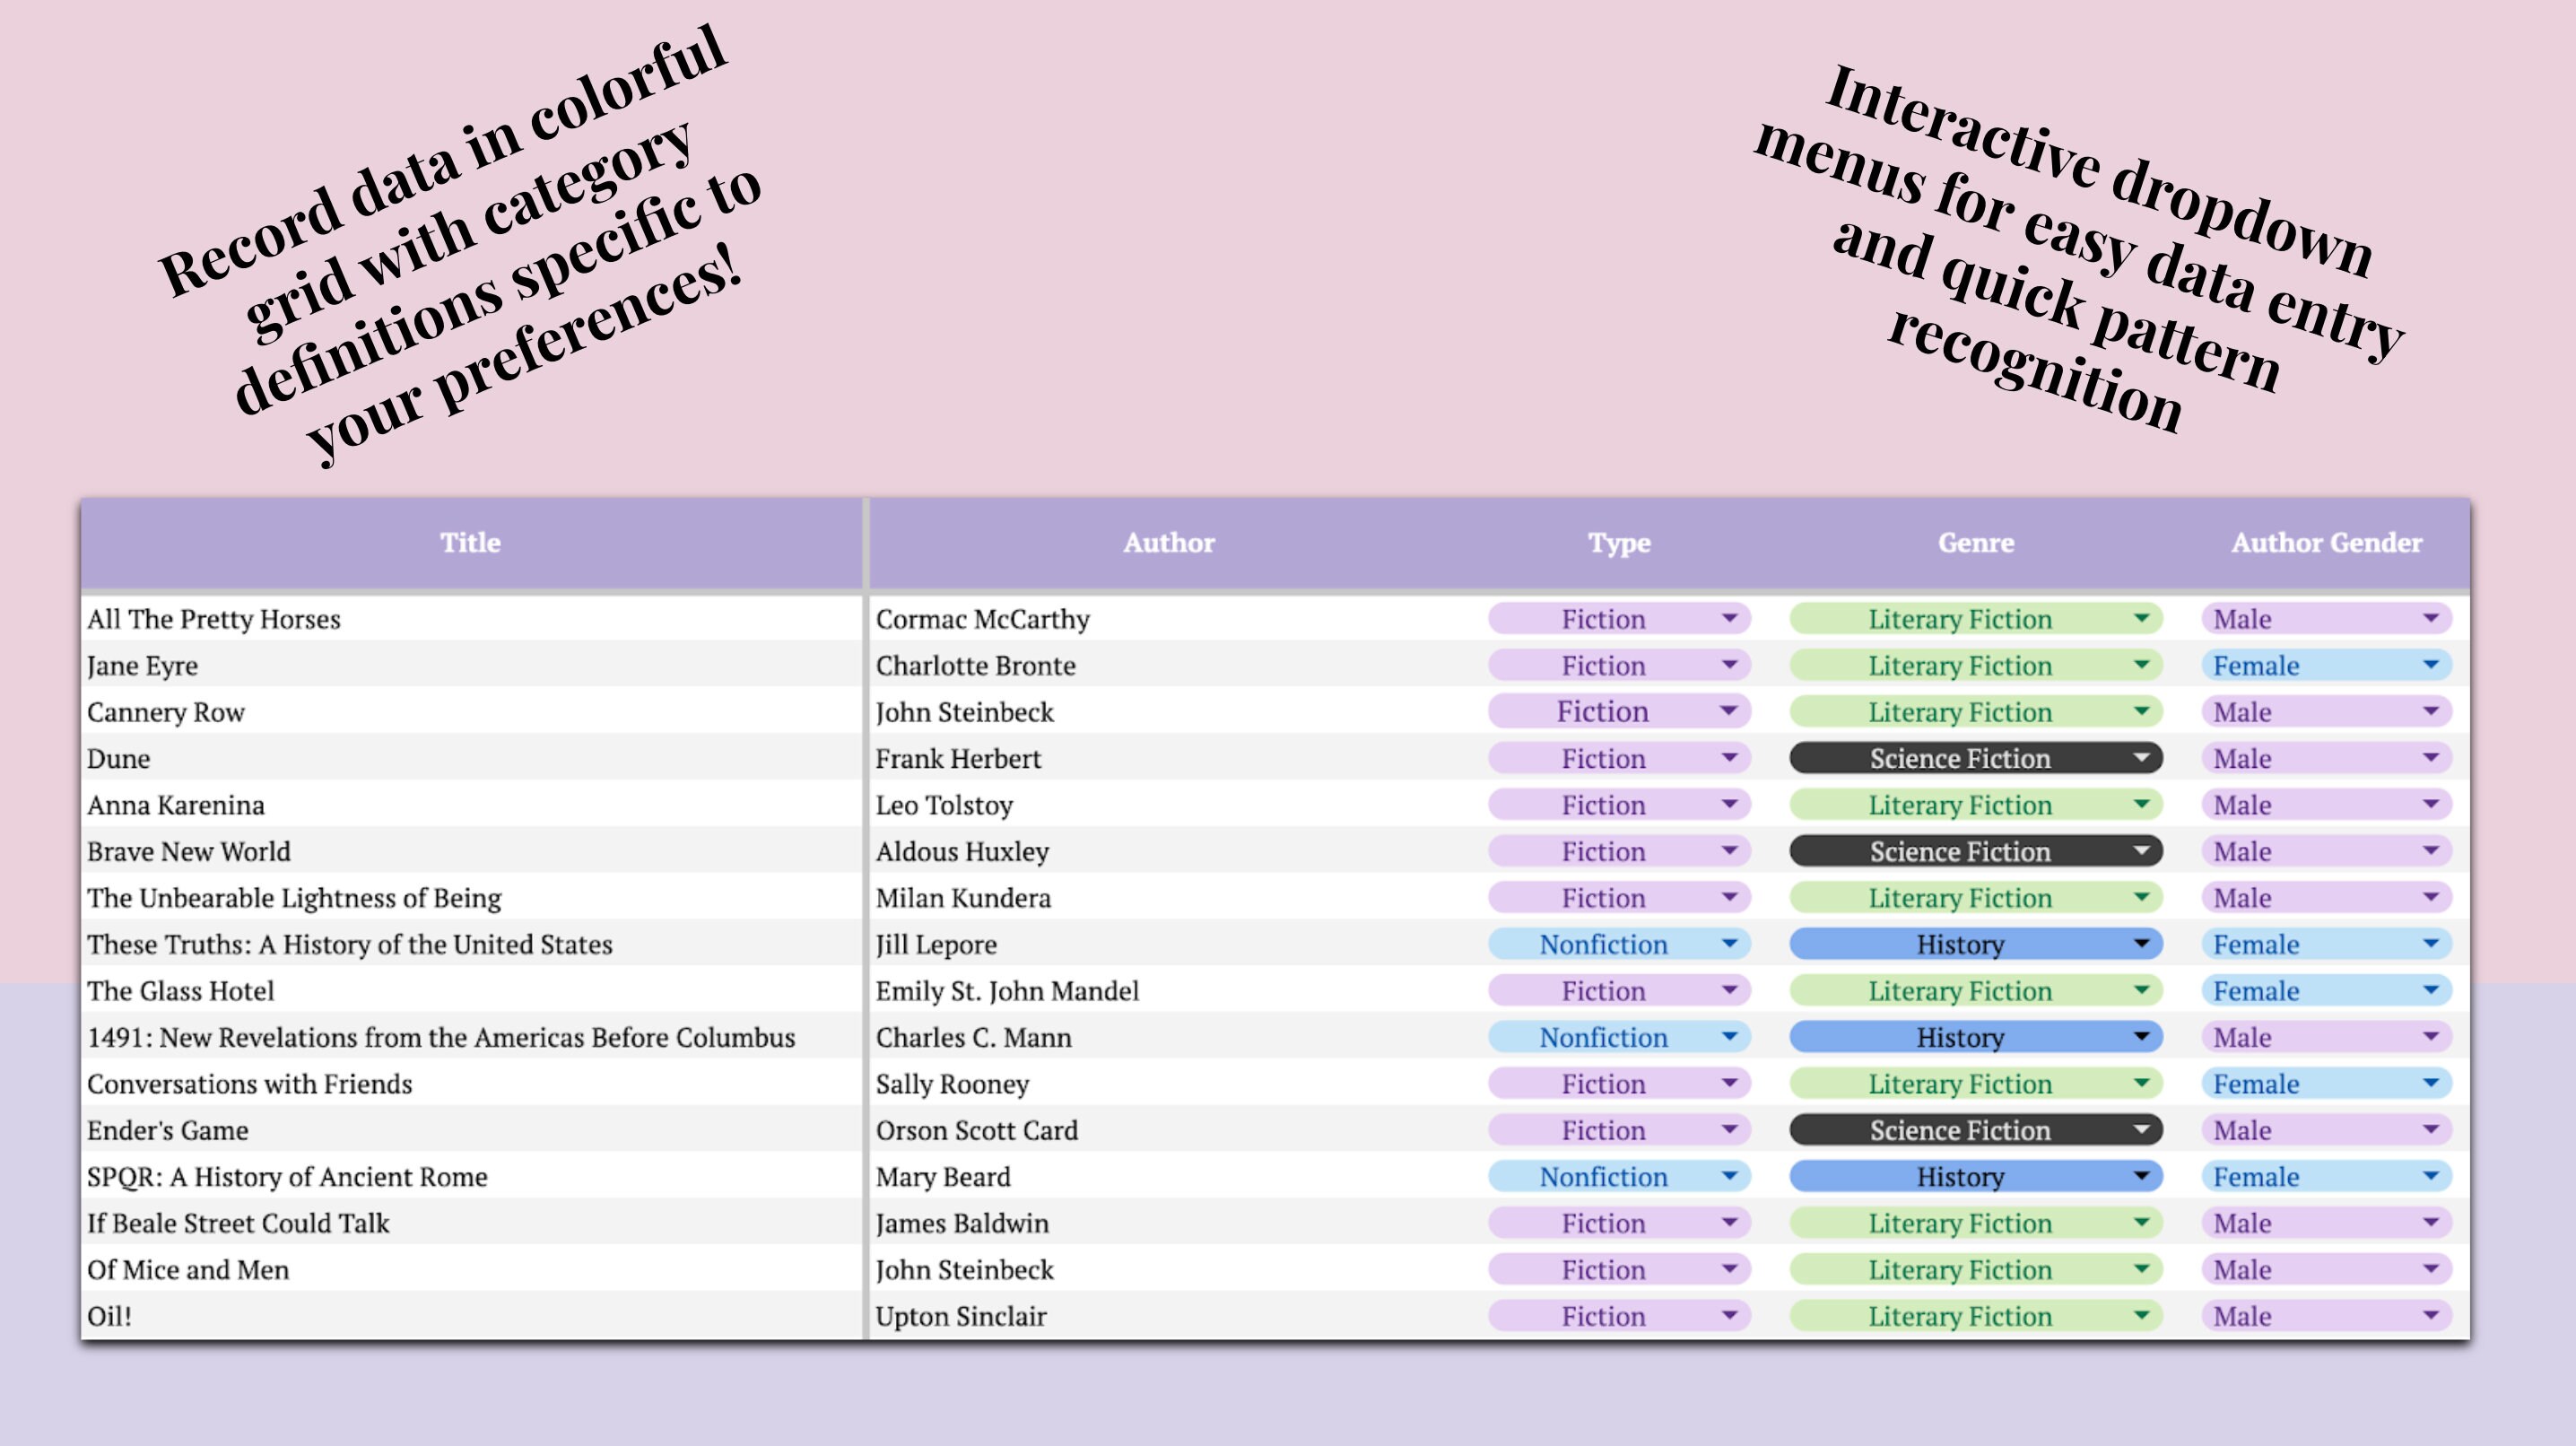Select the 'Charlotte Bronte' author cell
2576x1446 pixels.
pyautogui.click(x=1168, y=665)
